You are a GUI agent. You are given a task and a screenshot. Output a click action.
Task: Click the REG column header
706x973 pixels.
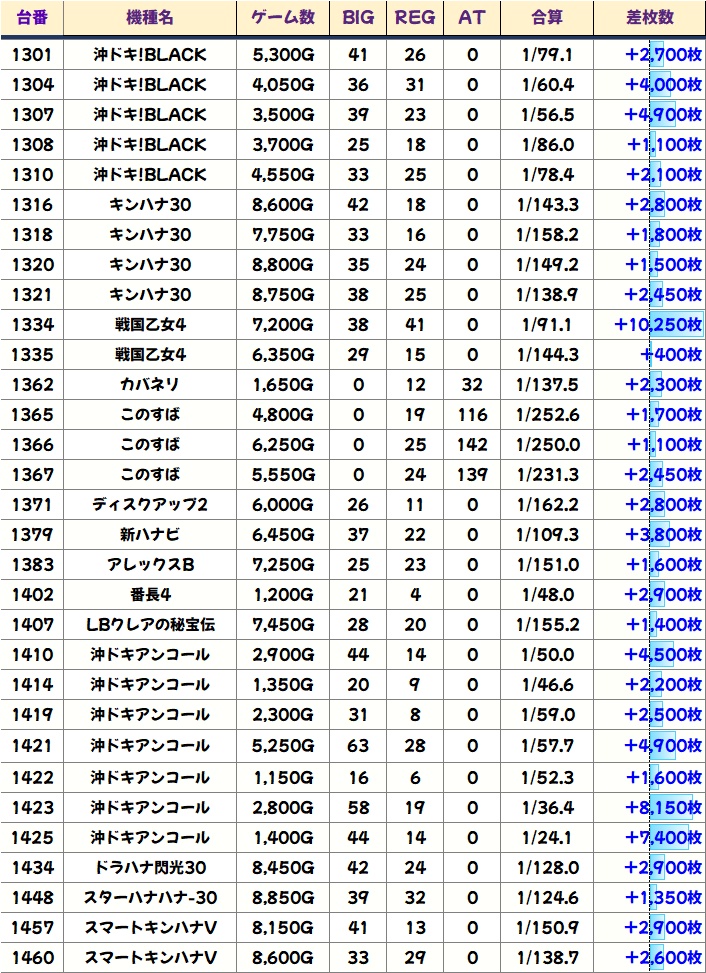415,18
